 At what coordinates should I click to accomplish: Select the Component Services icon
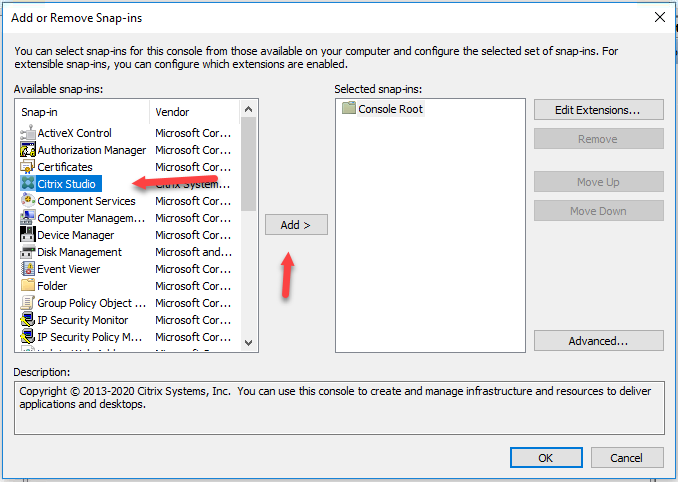tap(28, 201)
